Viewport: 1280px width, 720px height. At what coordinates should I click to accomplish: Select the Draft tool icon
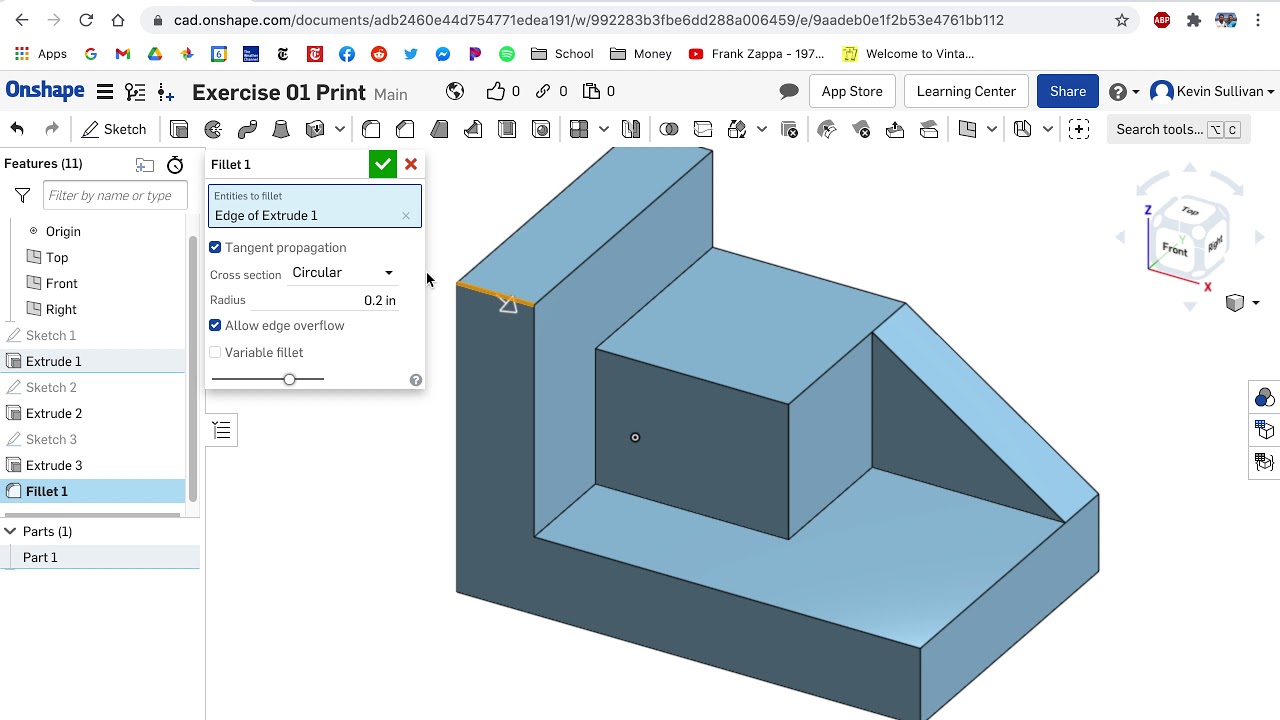coord(439,129)
